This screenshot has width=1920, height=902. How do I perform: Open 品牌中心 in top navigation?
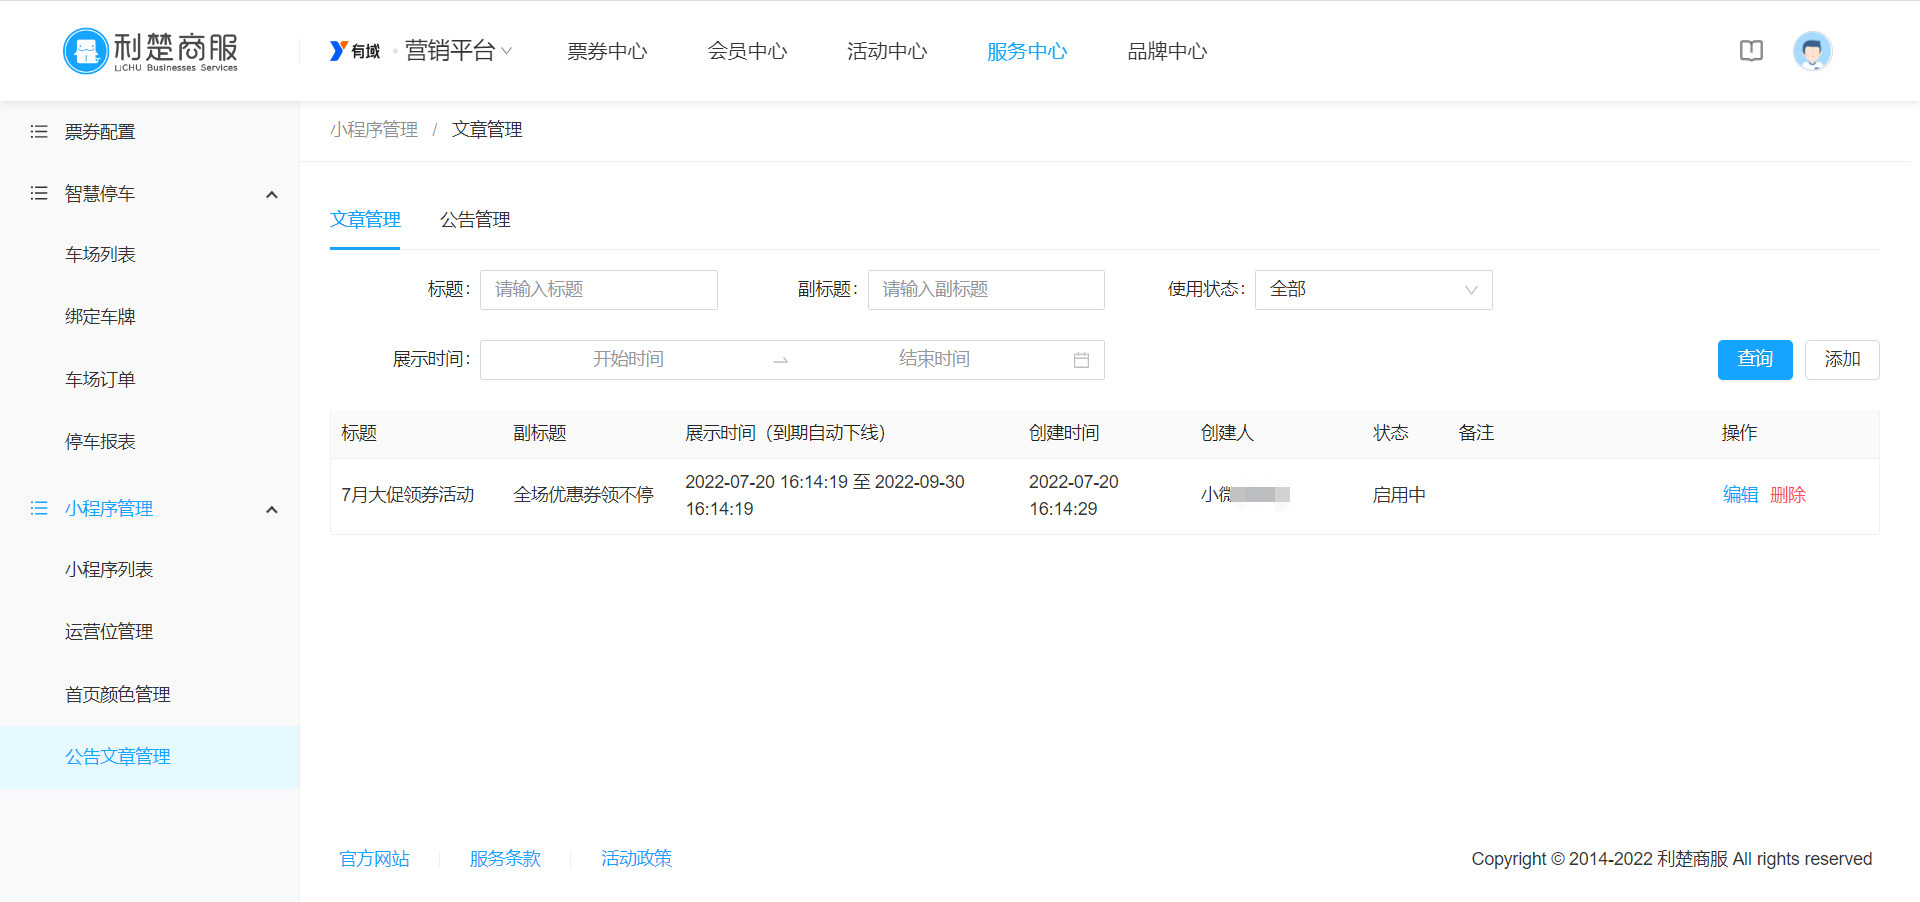pyautogui.click(x=1167, y=51)
